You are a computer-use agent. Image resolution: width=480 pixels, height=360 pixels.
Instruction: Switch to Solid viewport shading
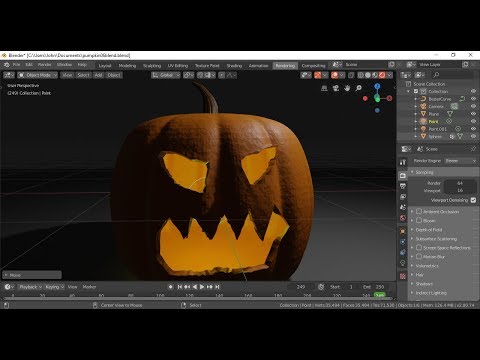click(x=368, y=75)
